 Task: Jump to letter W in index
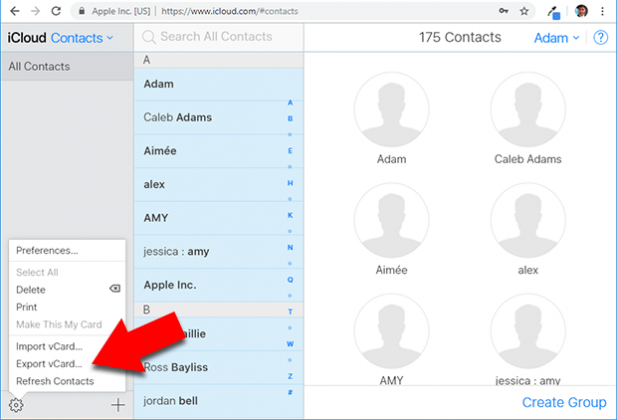(x=290, y=344)
